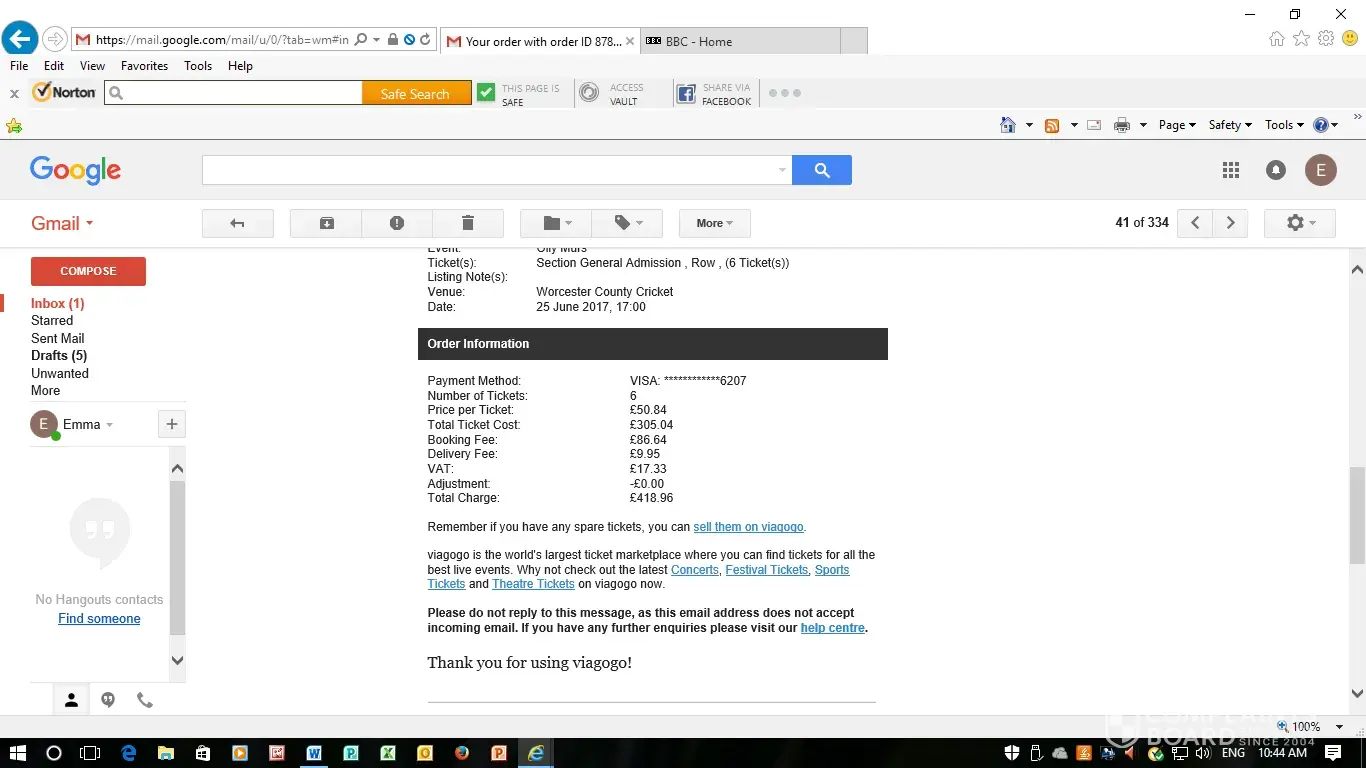Open the 'sell them on viagogo' link
Viewport: 1366px width, 768px height.
click(x=748, y=527)
